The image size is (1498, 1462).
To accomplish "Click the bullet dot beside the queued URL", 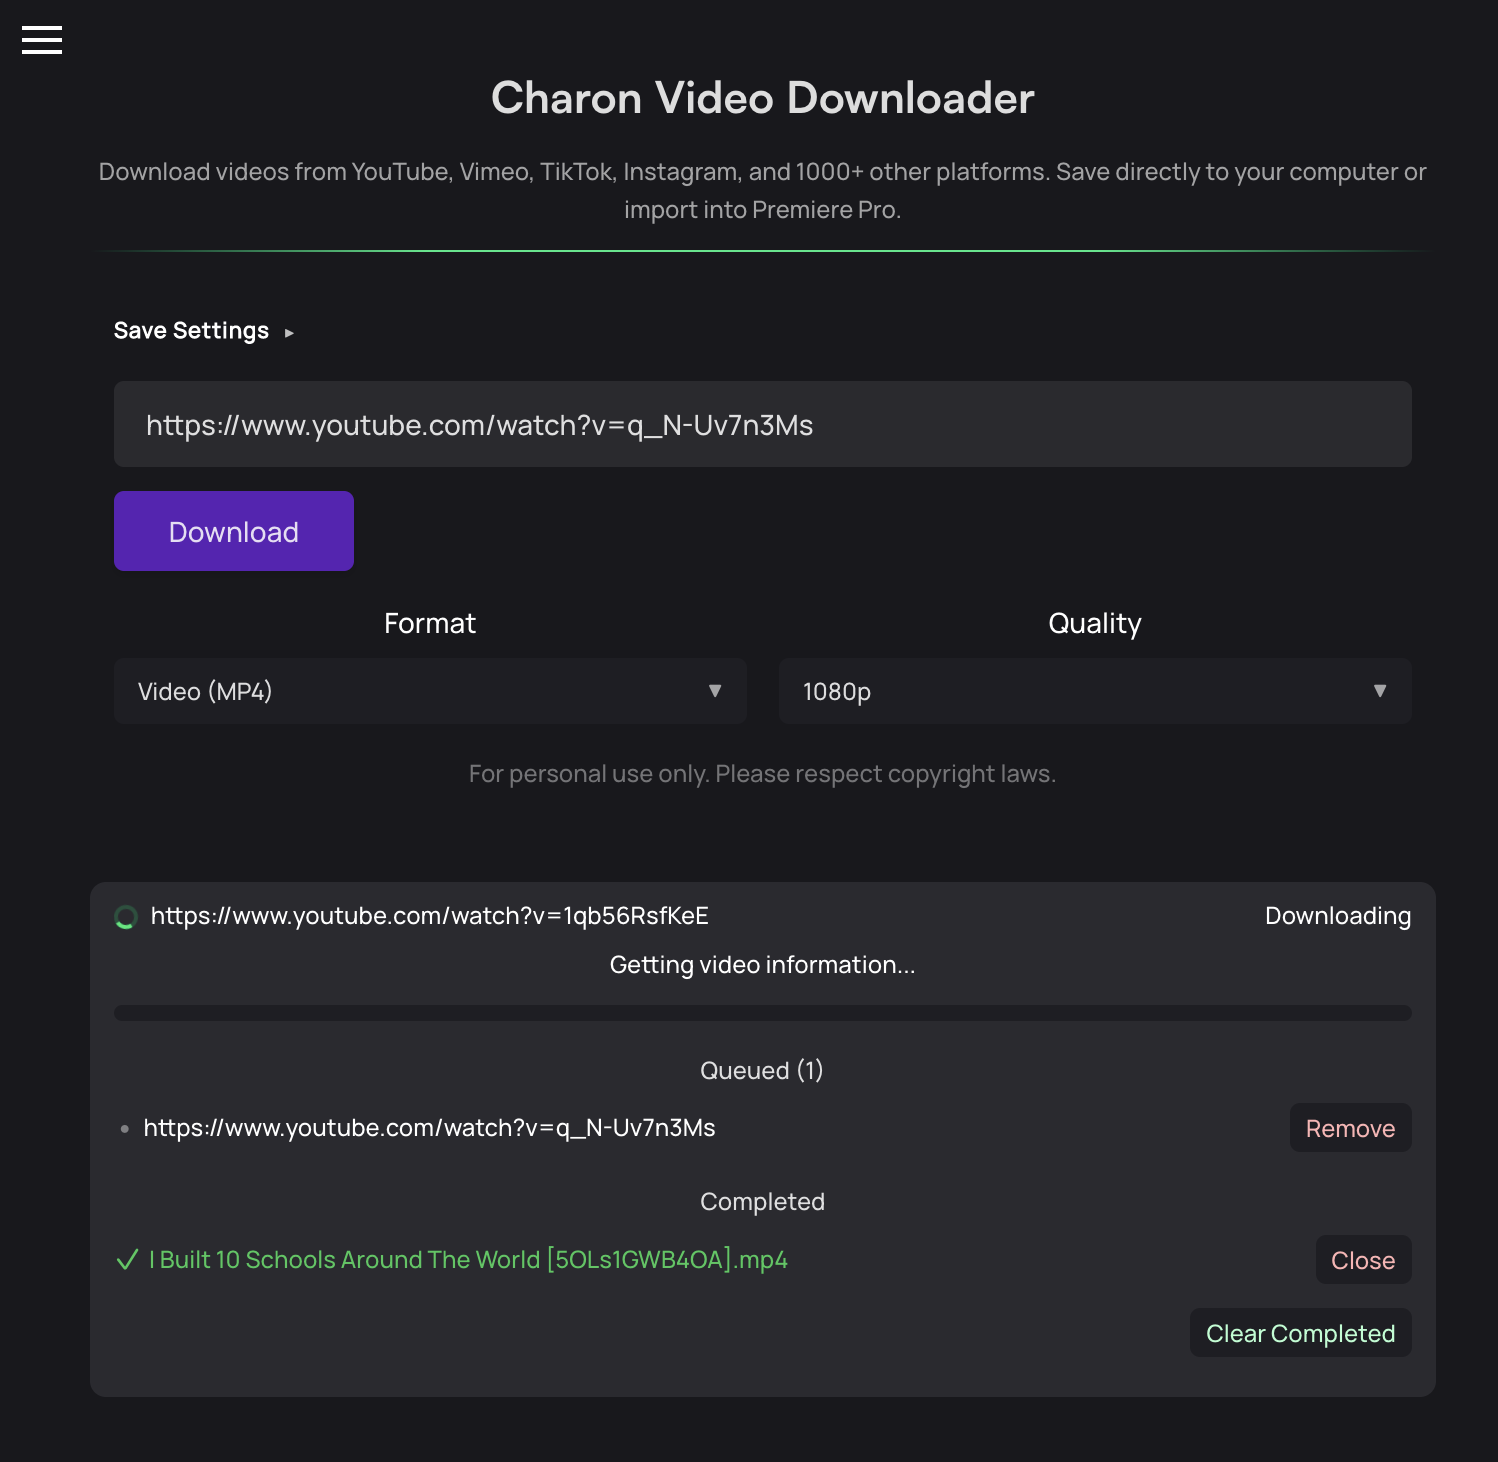I will [x=125, y=1128].
